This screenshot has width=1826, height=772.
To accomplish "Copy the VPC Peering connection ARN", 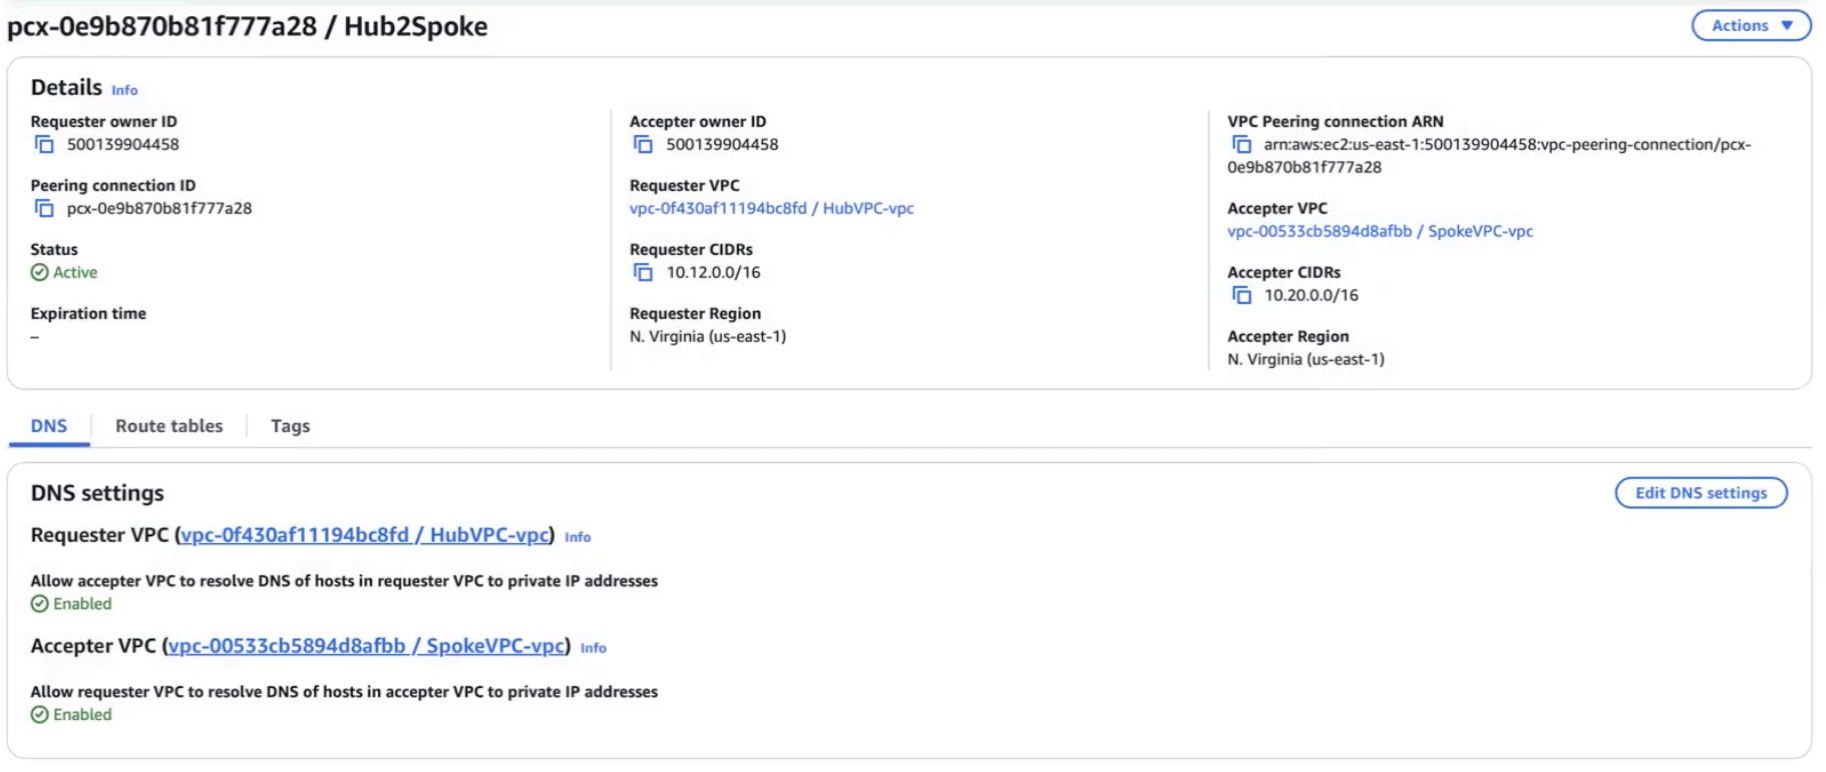I will (1241, 145).
